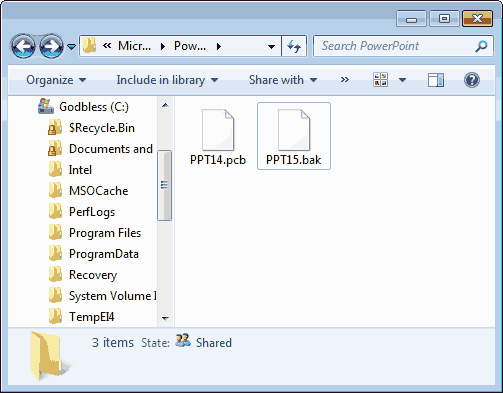This screenshot has height=393, width=503.
Task: Click the double chevron in address bar
Action: pyautogui.click(x=107, y=46)
